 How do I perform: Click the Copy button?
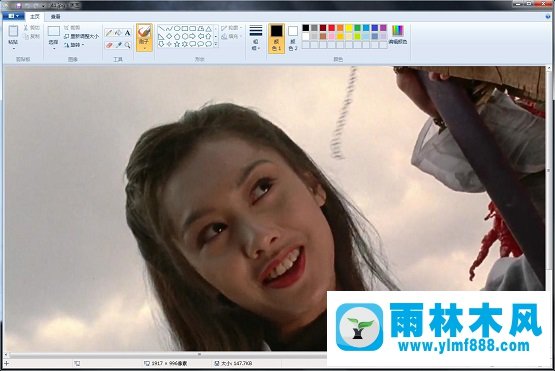click(32, 36)
